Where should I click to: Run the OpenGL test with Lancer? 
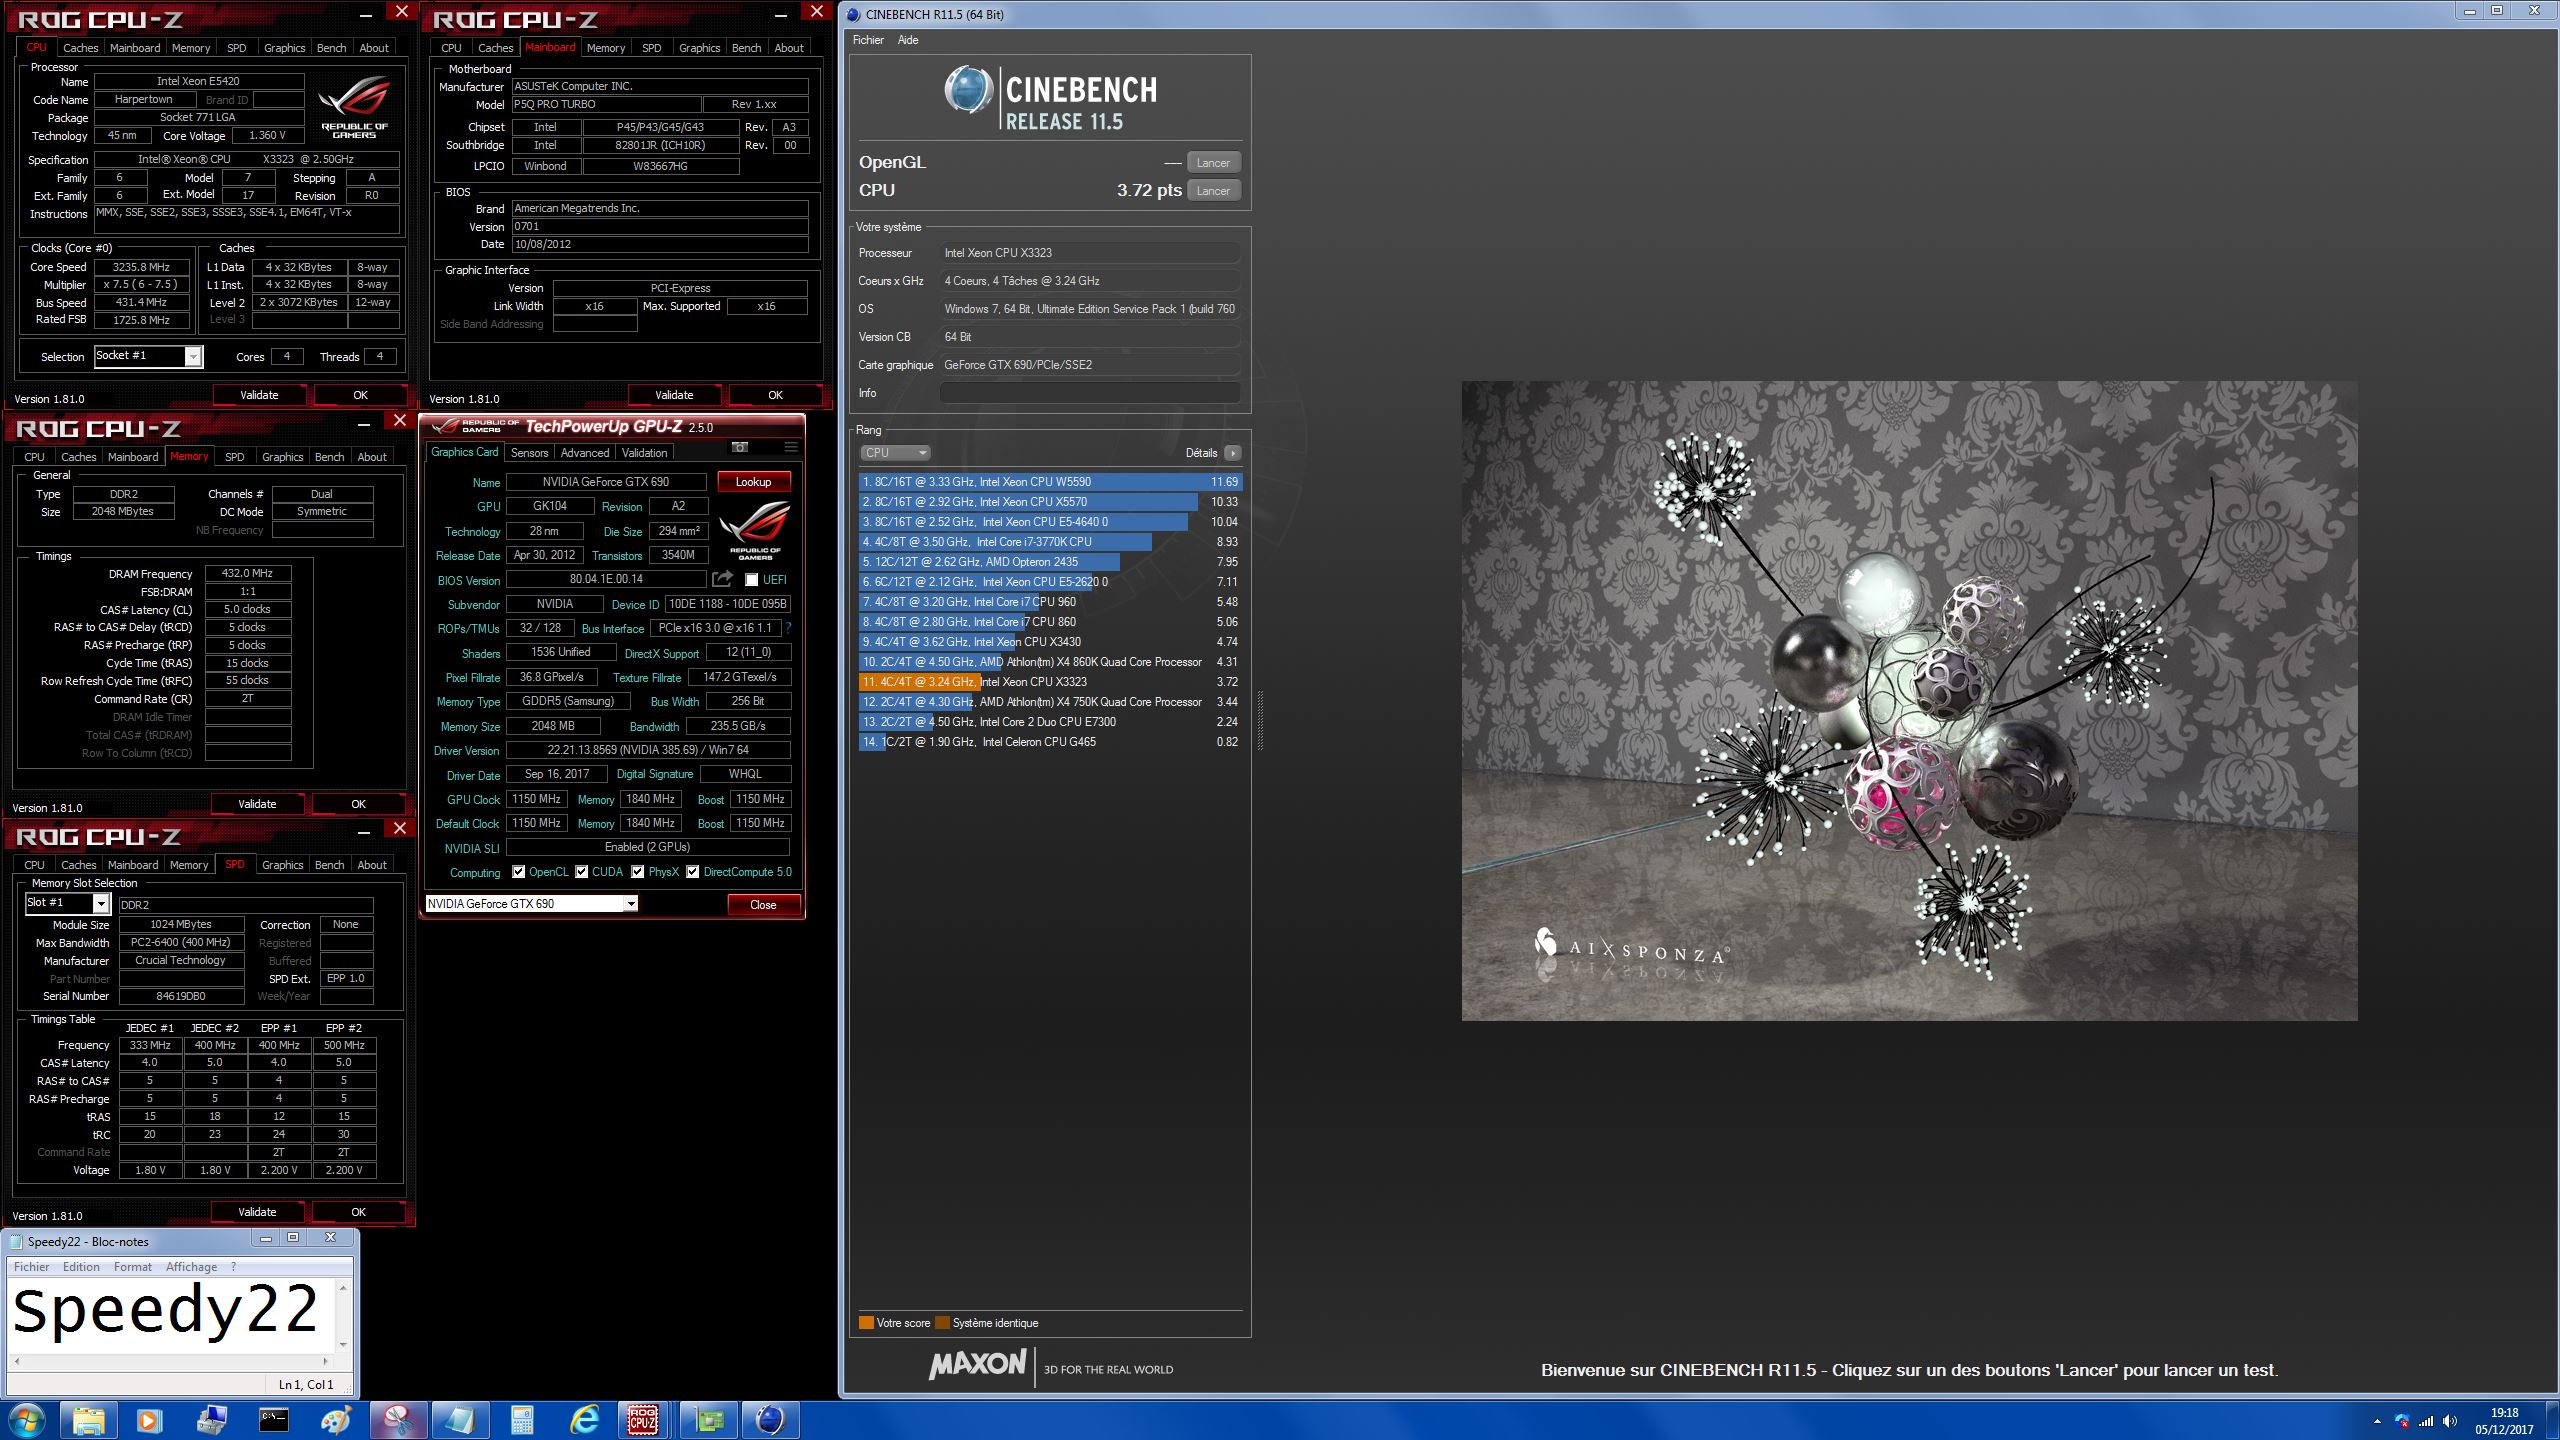[1213, 163]
